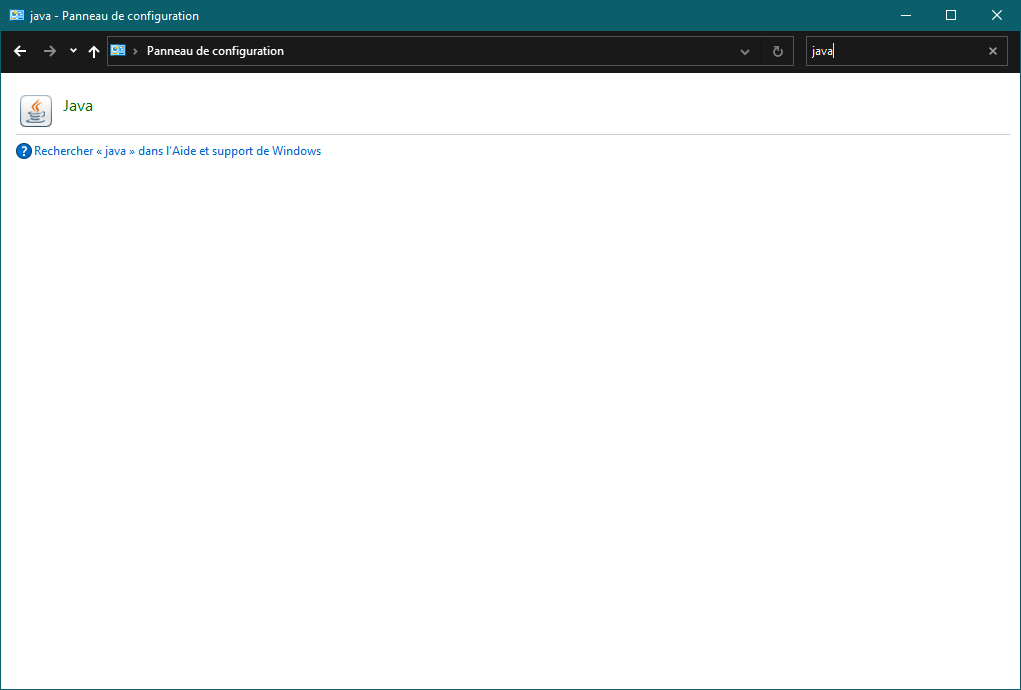Viewport: 1021px width, 690px height.
Task: Open the recent locations dropdown
Action: (73, 51)
